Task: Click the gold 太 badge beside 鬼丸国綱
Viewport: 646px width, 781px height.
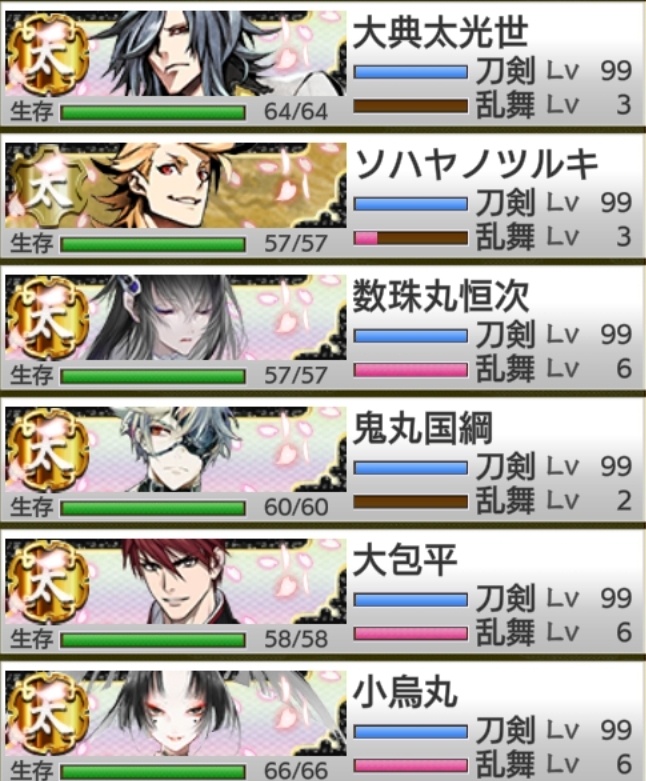Action: [48, 450]
